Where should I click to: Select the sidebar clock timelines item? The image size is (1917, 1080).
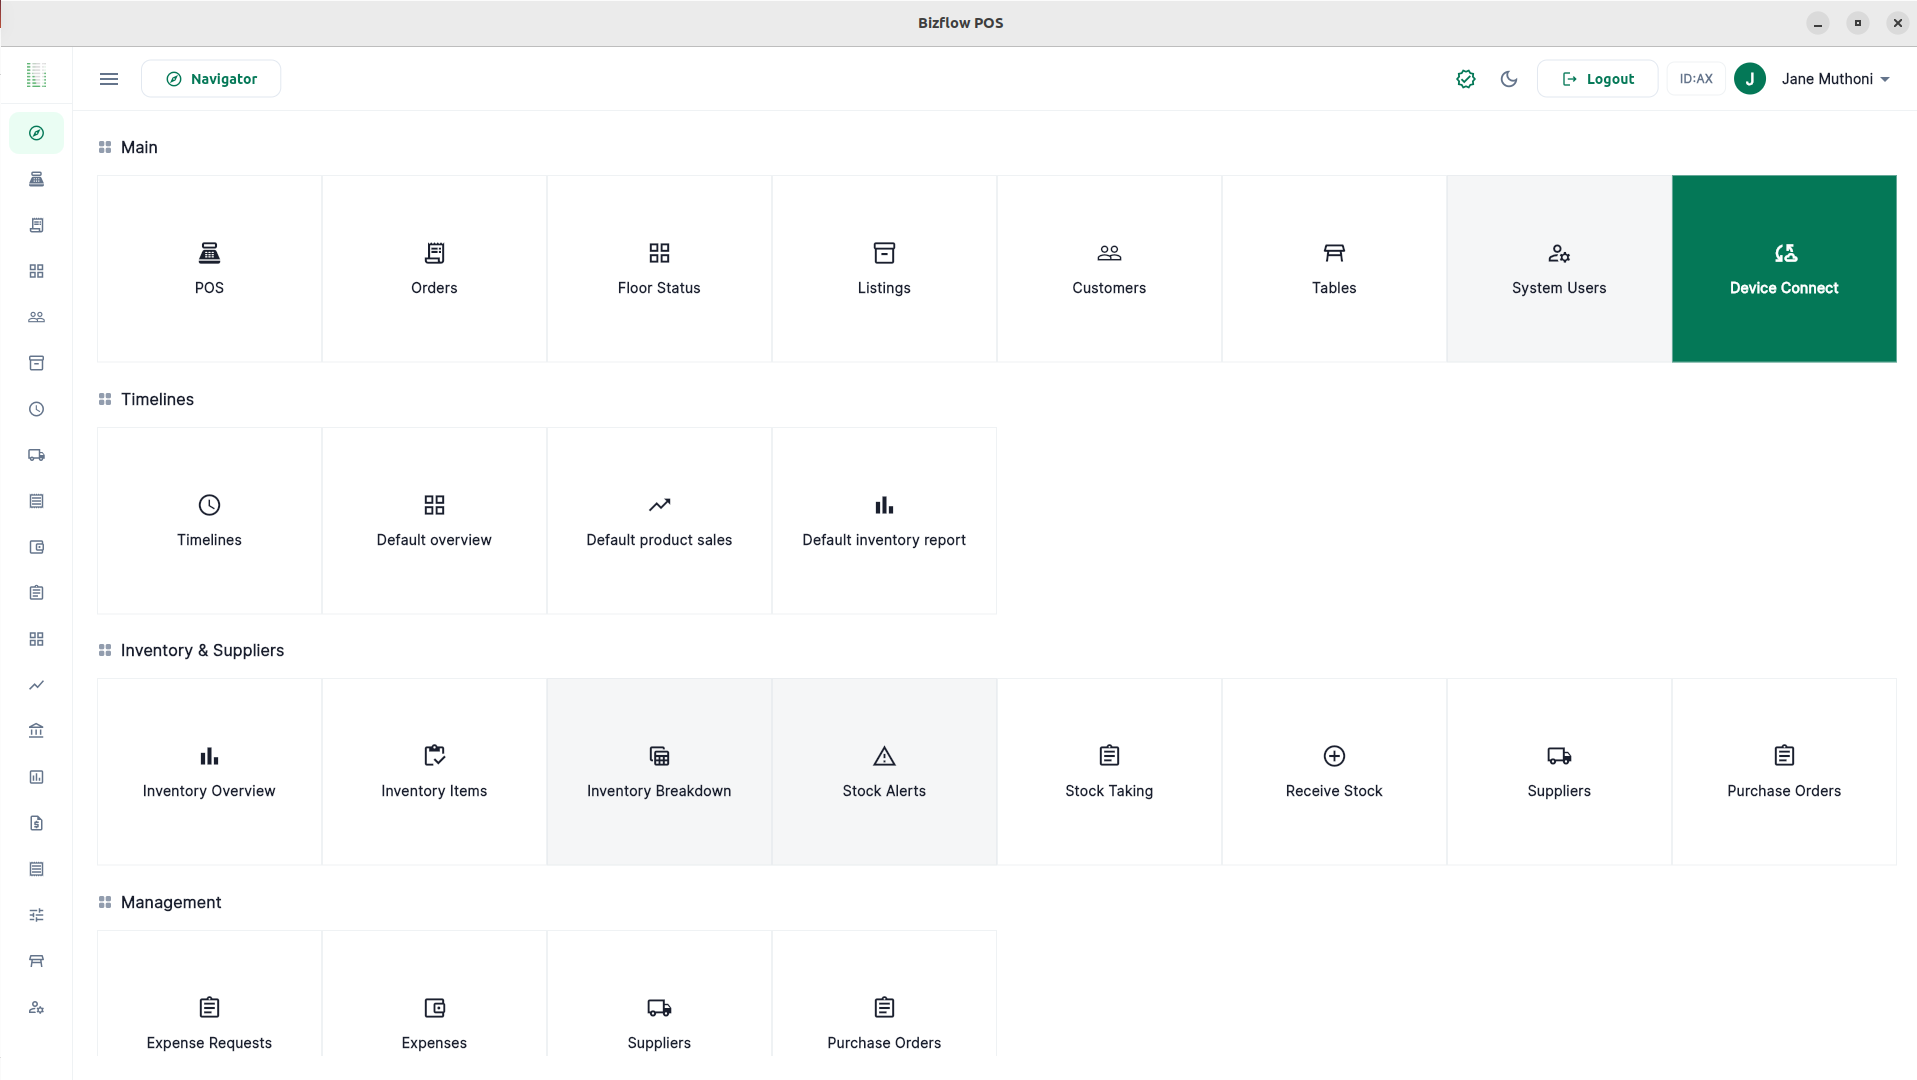(37, 409)
